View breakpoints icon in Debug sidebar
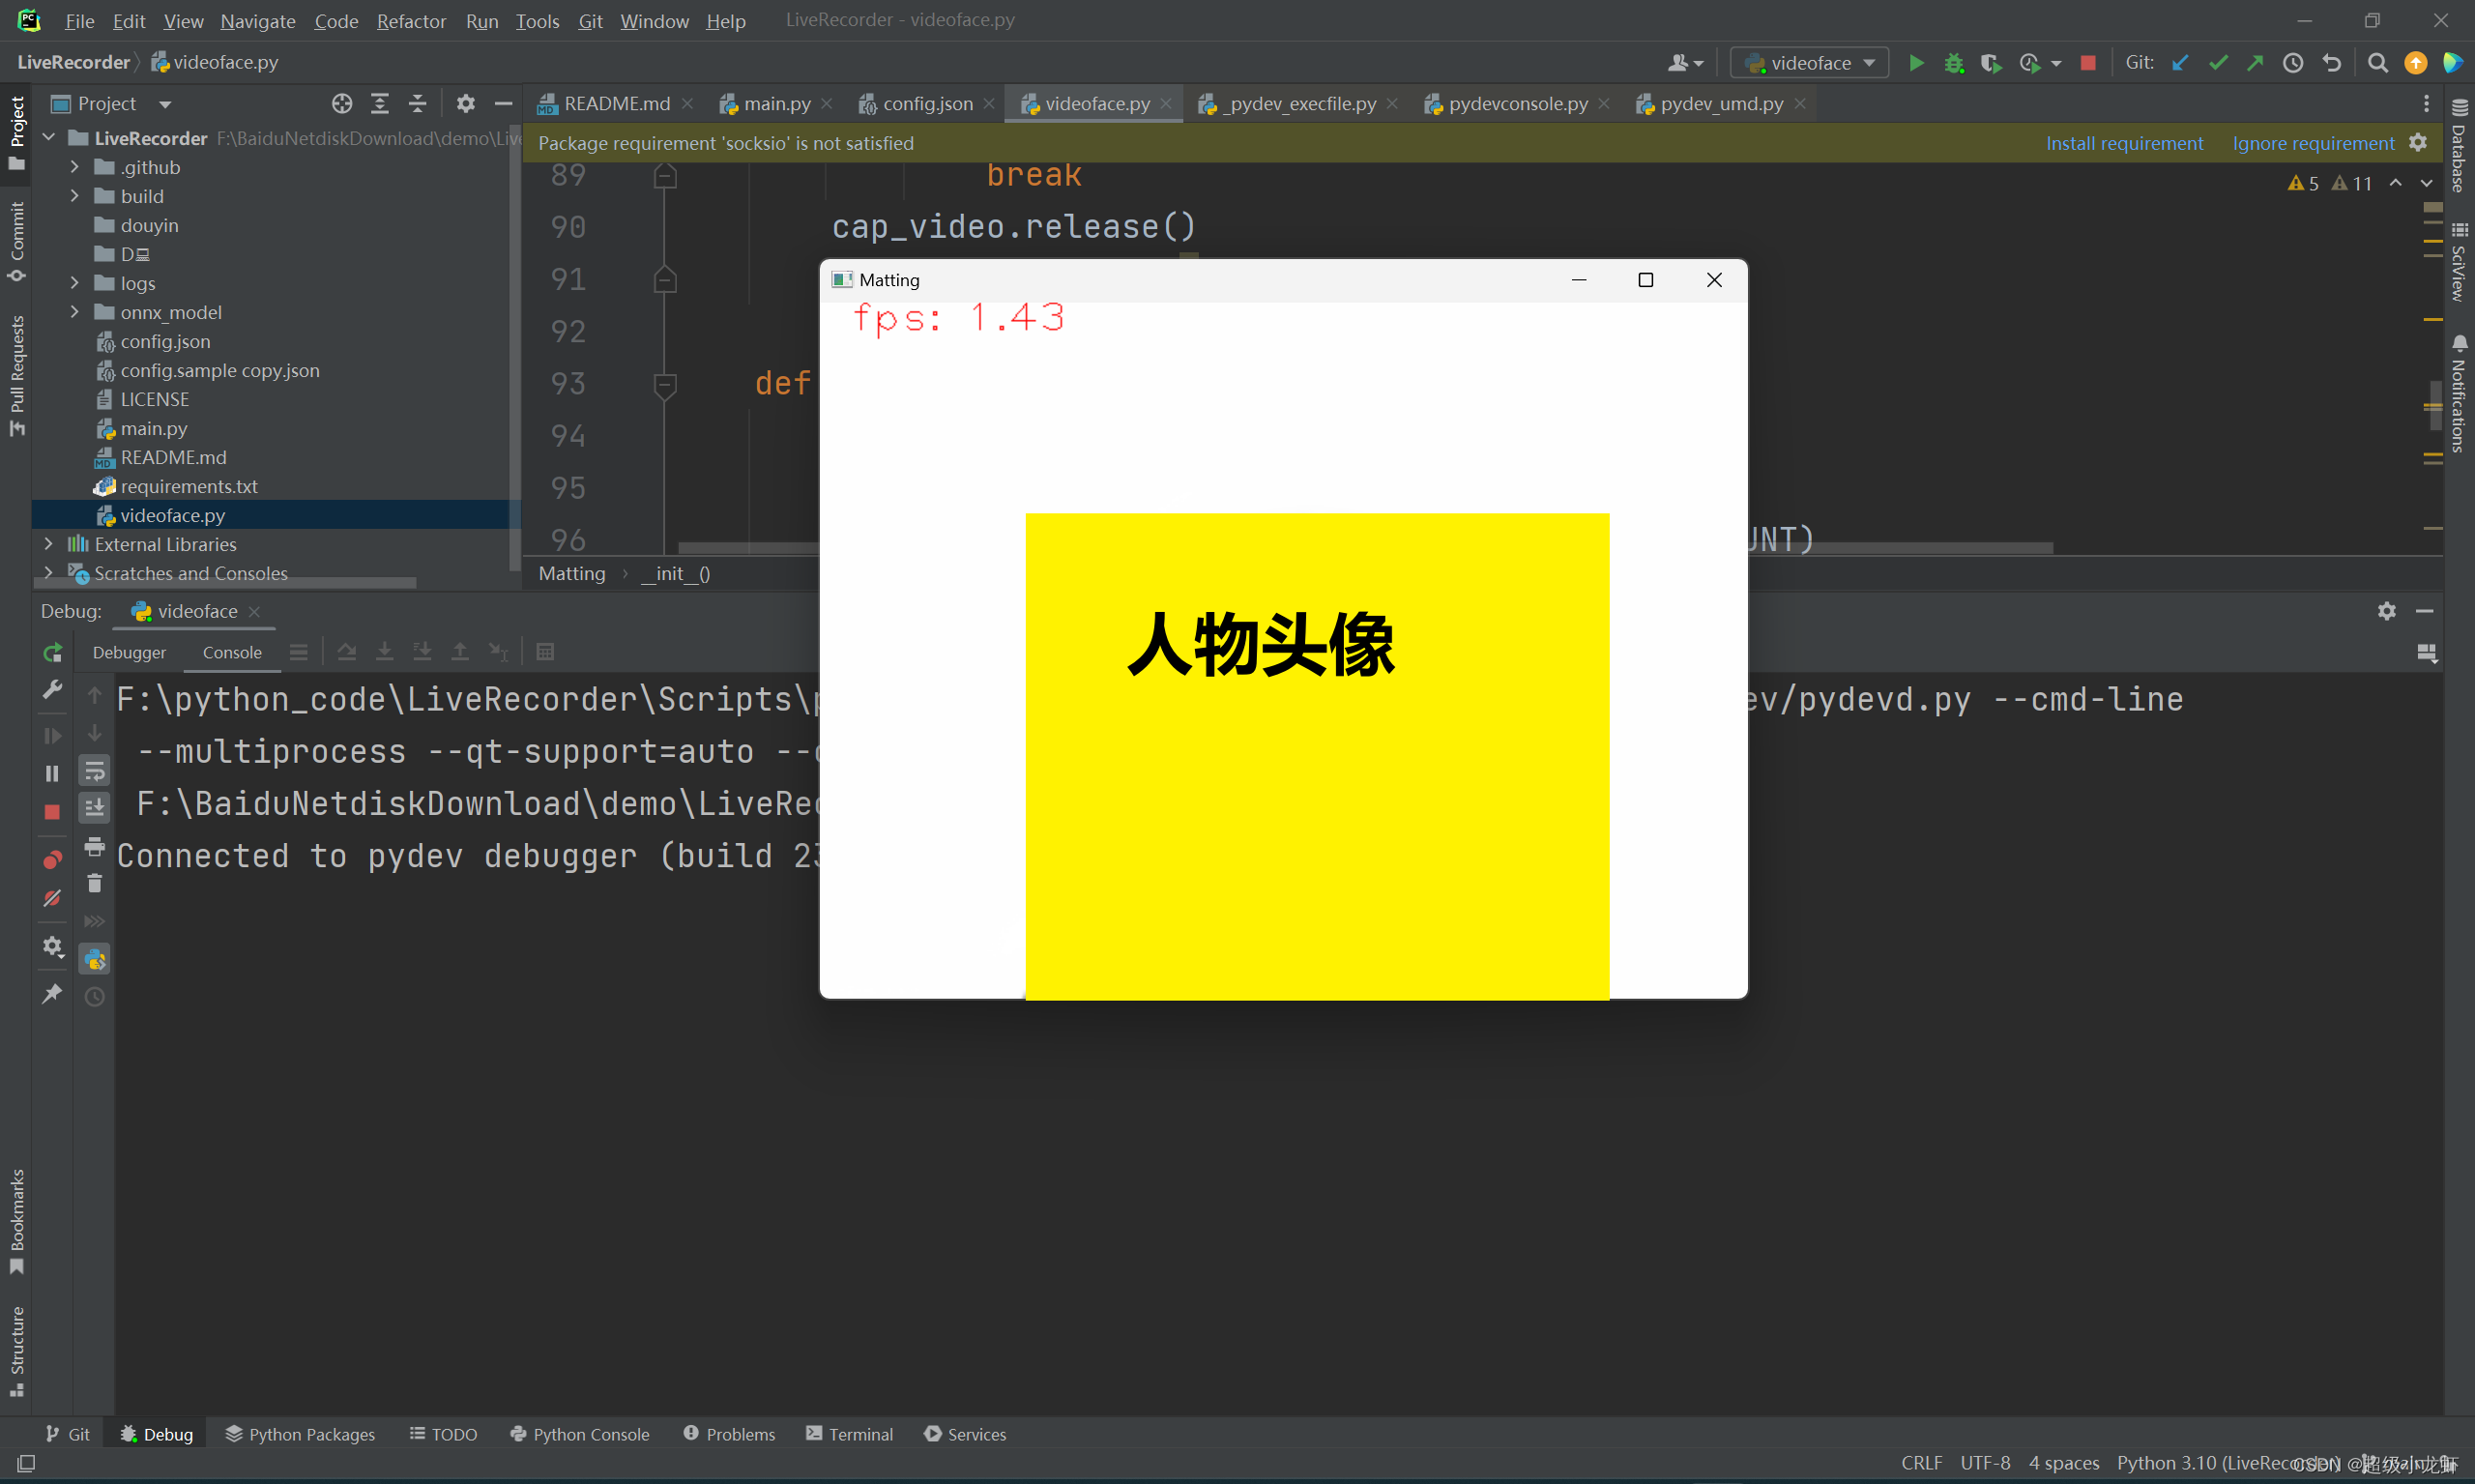This screenshot has height=1484, width=2475. [x=52, y=859]
